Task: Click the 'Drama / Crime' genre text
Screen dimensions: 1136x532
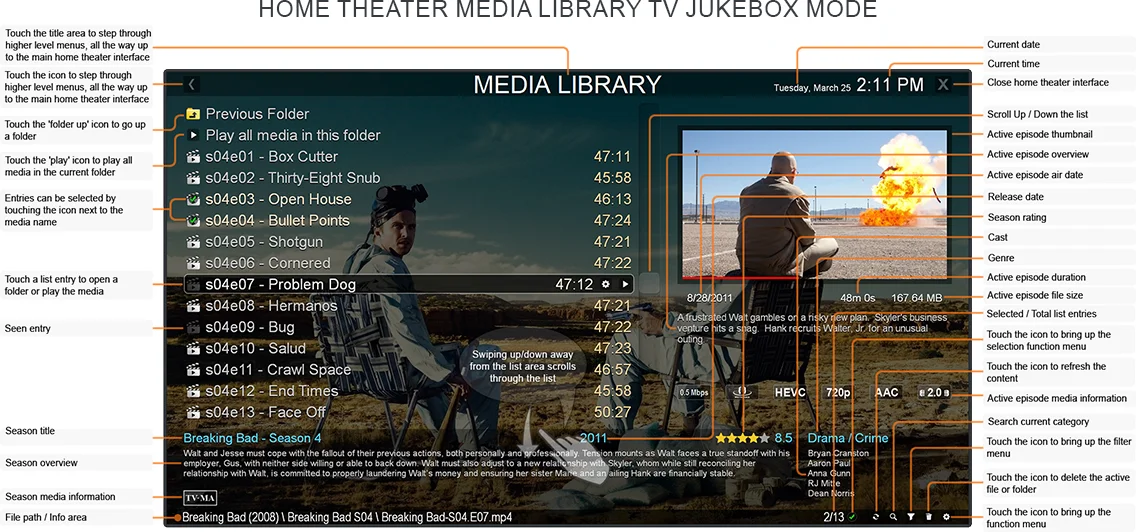Action: 848,438
